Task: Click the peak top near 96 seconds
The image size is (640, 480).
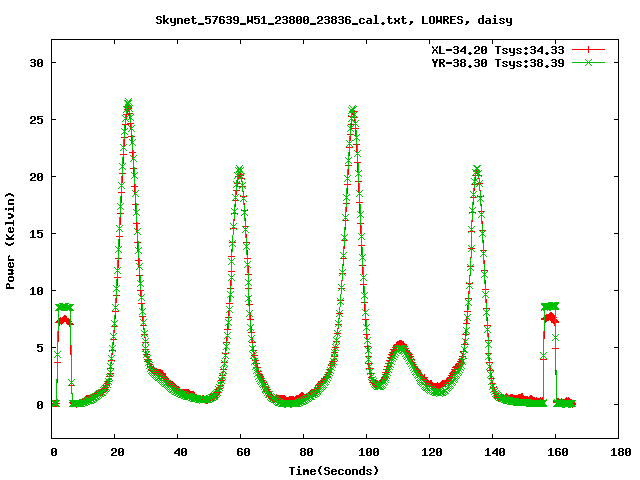Action: (x=353, y=110)
